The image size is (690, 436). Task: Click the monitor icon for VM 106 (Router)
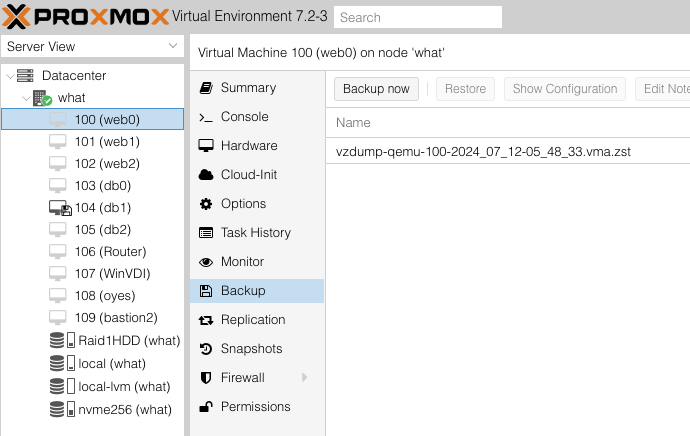(58, 252)
